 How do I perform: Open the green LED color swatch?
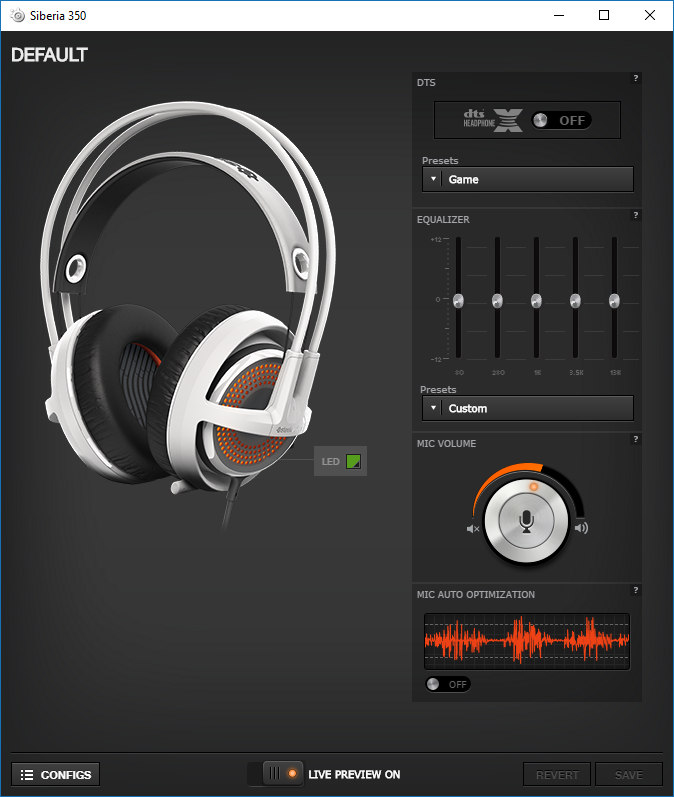353,462
